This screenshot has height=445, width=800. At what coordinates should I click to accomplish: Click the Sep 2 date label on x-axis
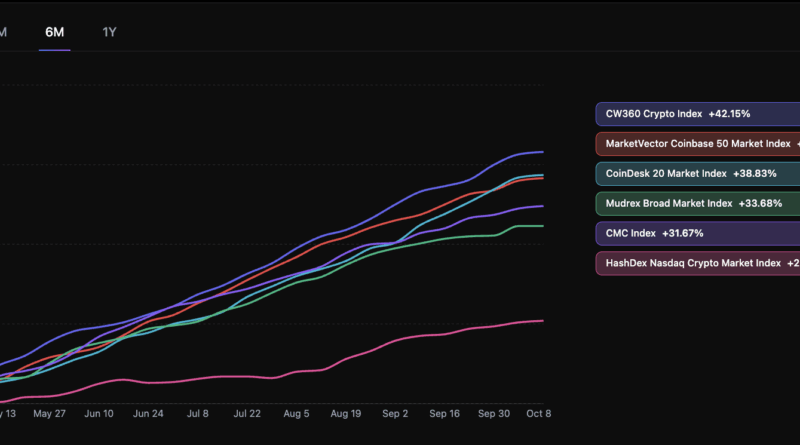395,413
